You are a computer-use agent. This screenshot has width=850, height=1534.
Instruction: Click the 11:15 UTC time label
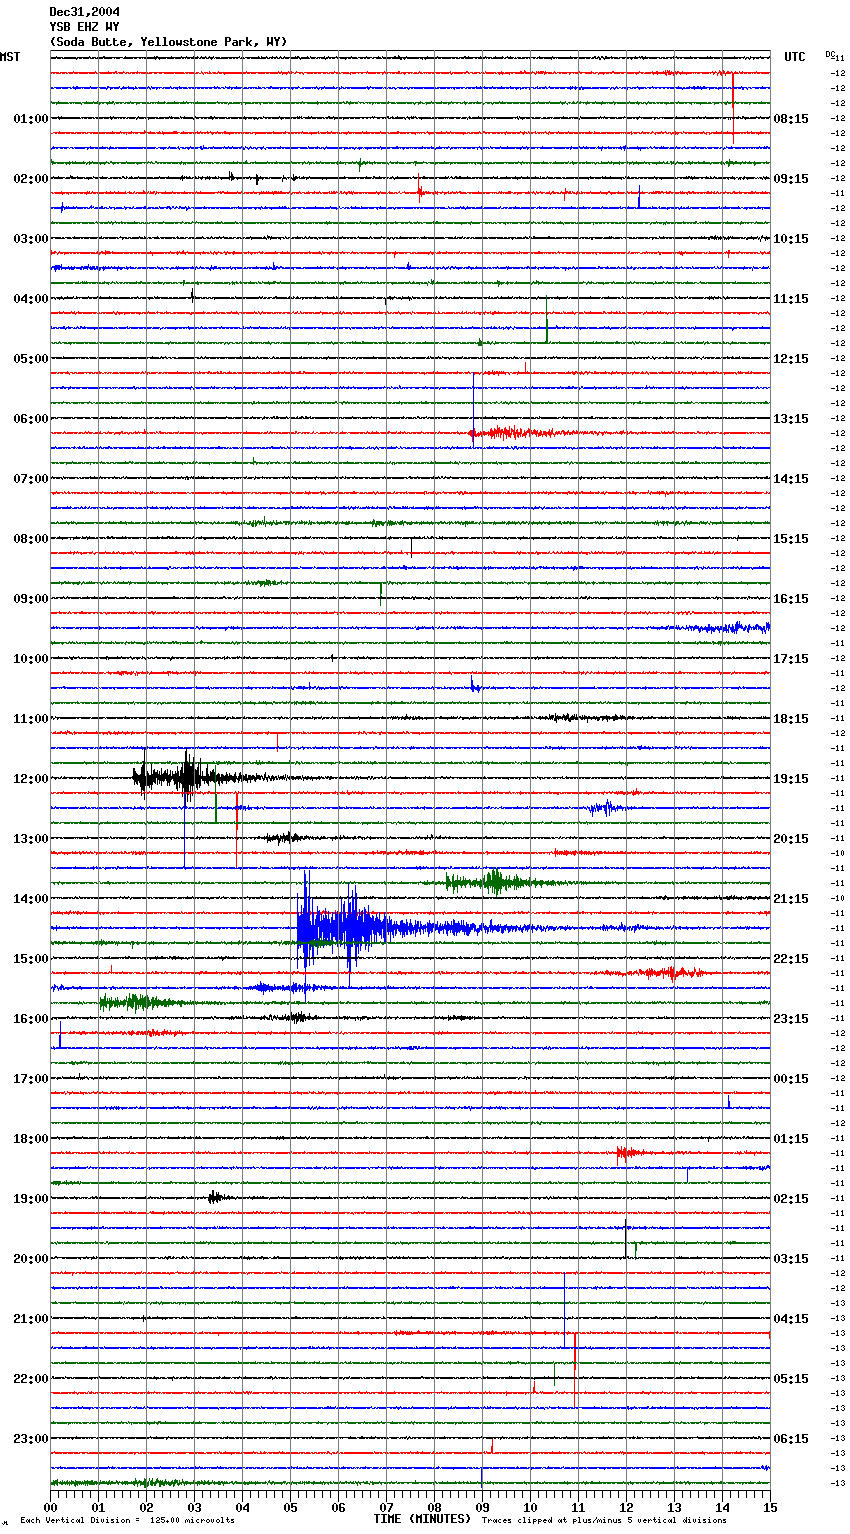(x=791, y=298)
